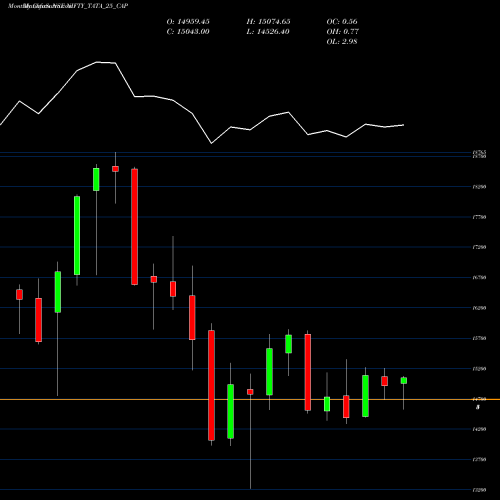The height and width of the screenshot is (500, 500).
Task: Click the 15250 price axis label
Action: (x=479, y=369)
